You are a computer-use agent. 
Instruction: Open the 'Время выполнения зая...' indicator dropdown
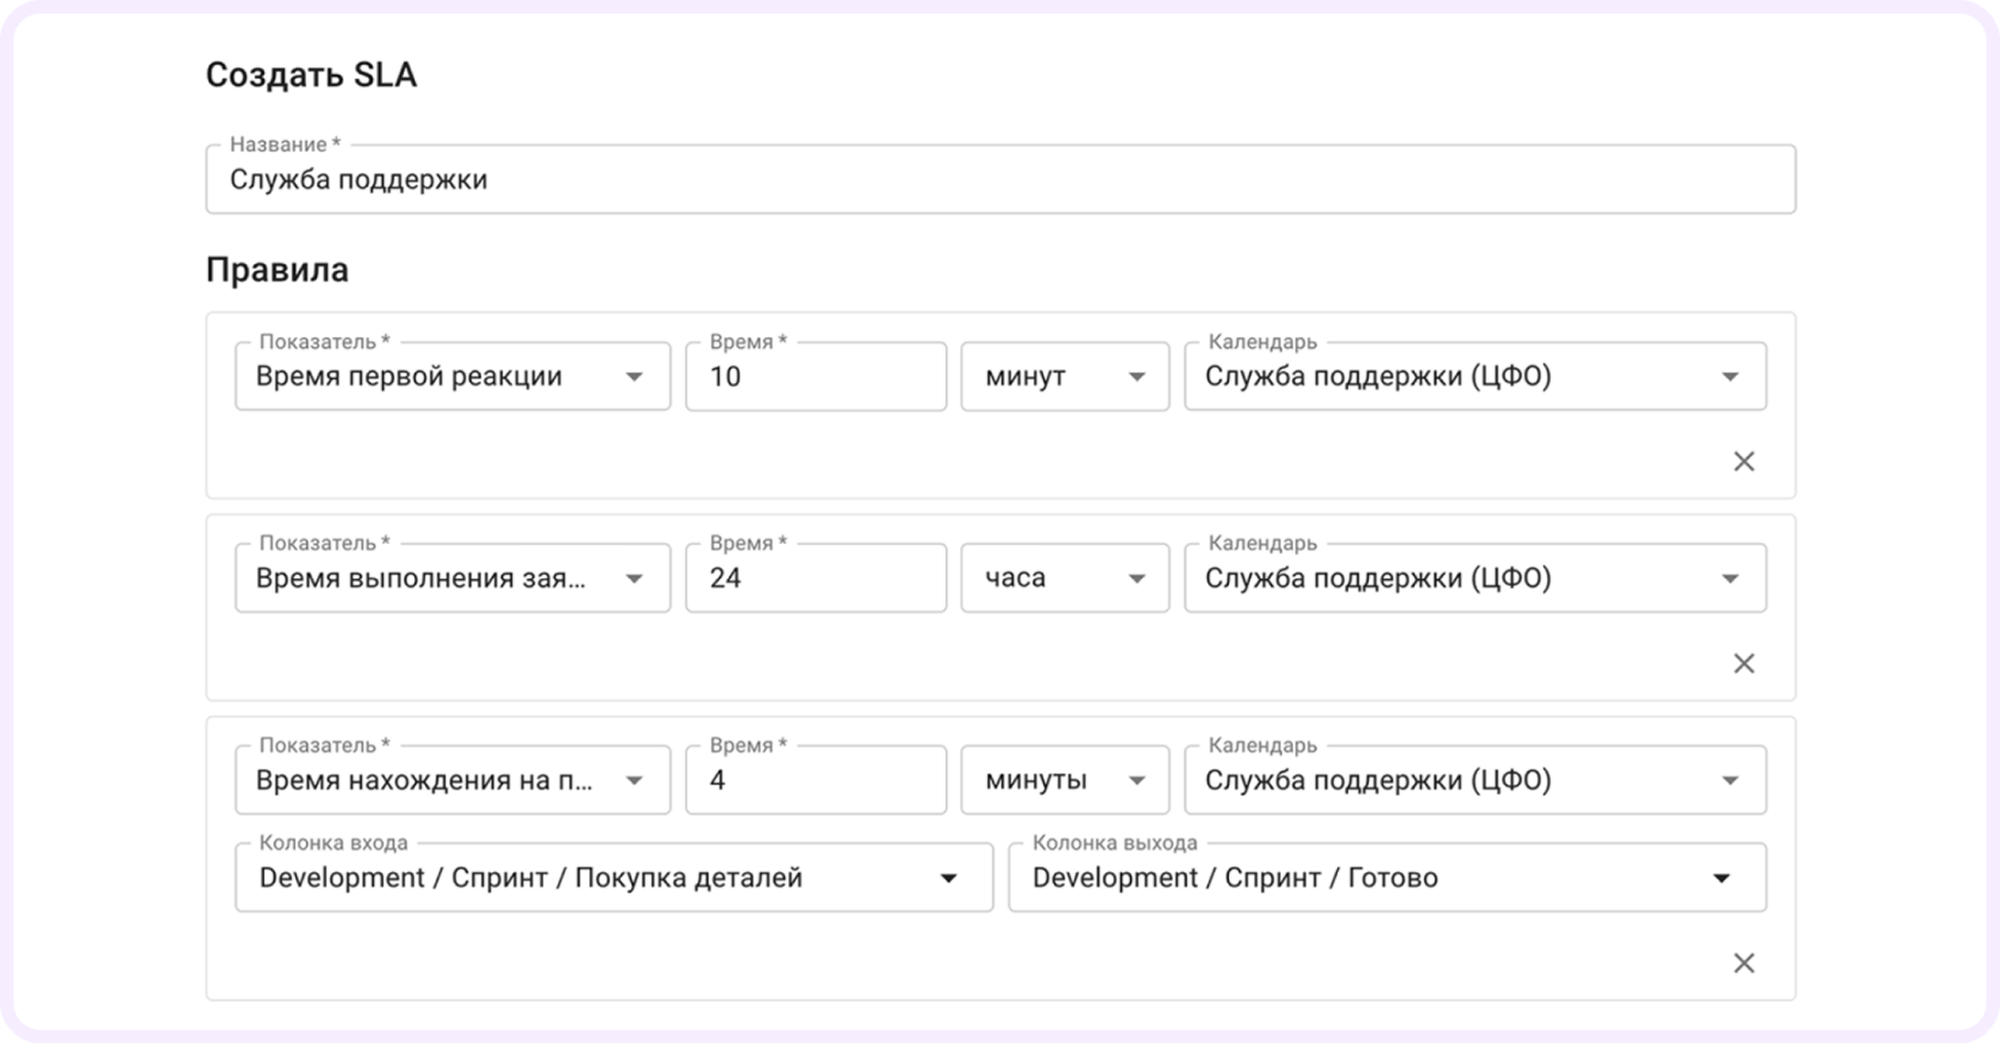point(452,579)
